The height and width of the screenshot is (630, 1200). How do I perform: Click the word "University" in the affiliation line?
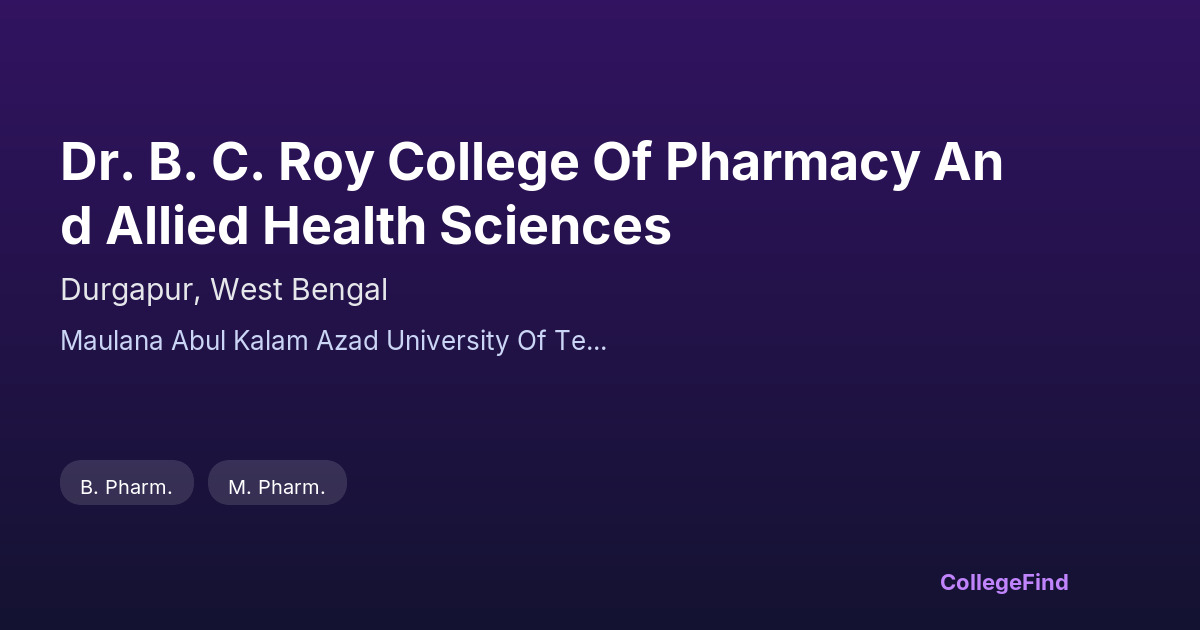pos(447,341)
